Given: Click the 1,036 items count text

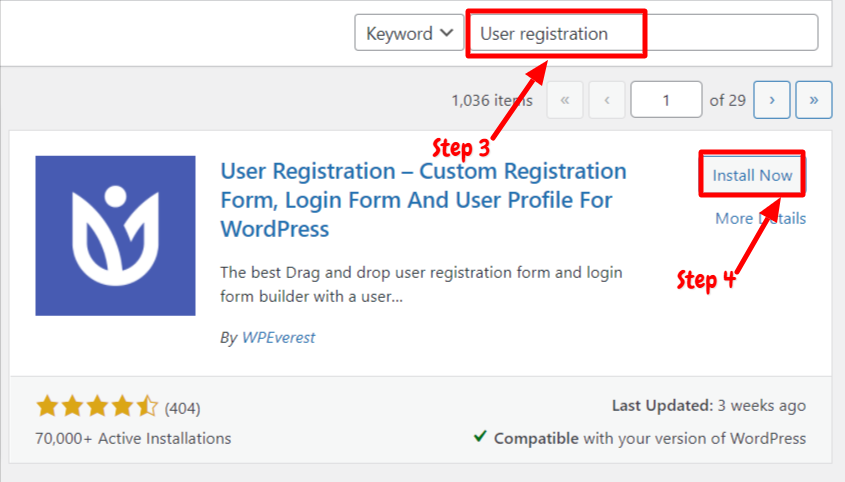Looking at the screenshot, I should [x=492, y=100].
